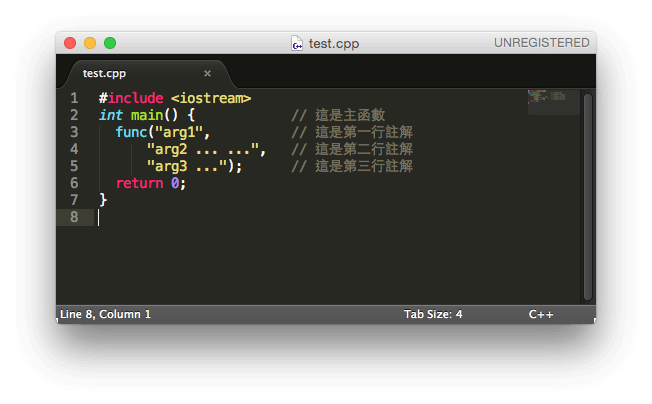652x404 pixels.
Task: Click the red close window button
Action: point(70,43)
